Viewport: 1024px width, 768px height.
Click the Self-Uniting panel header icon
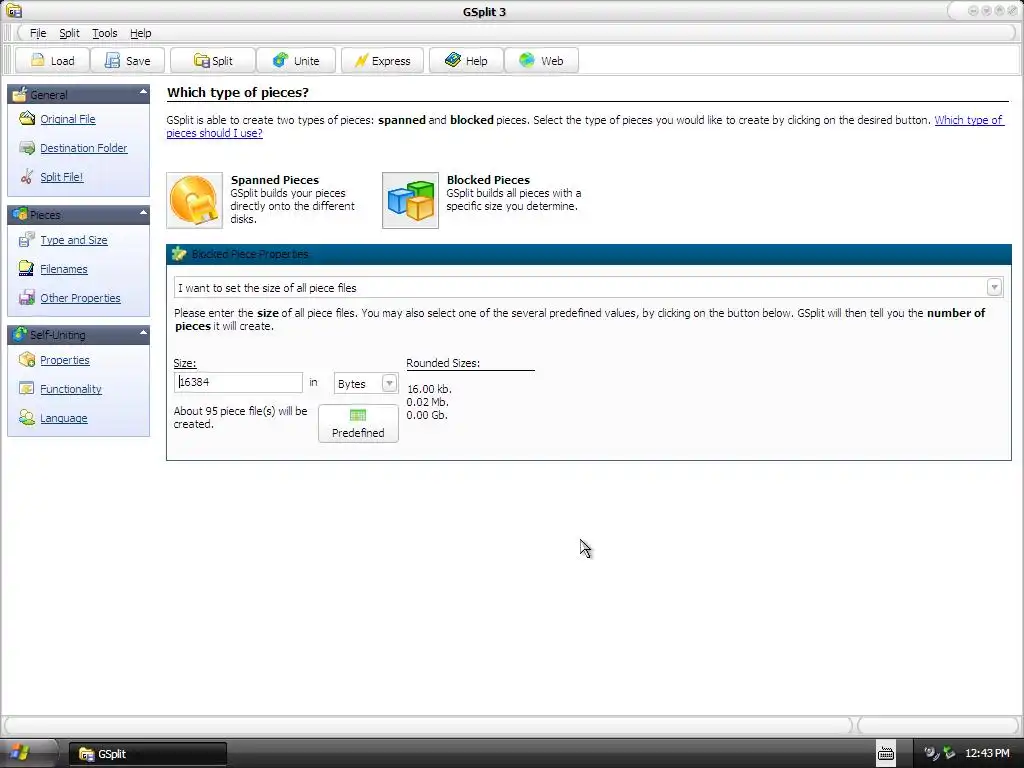pyautogui.click(x=20, y=334)
